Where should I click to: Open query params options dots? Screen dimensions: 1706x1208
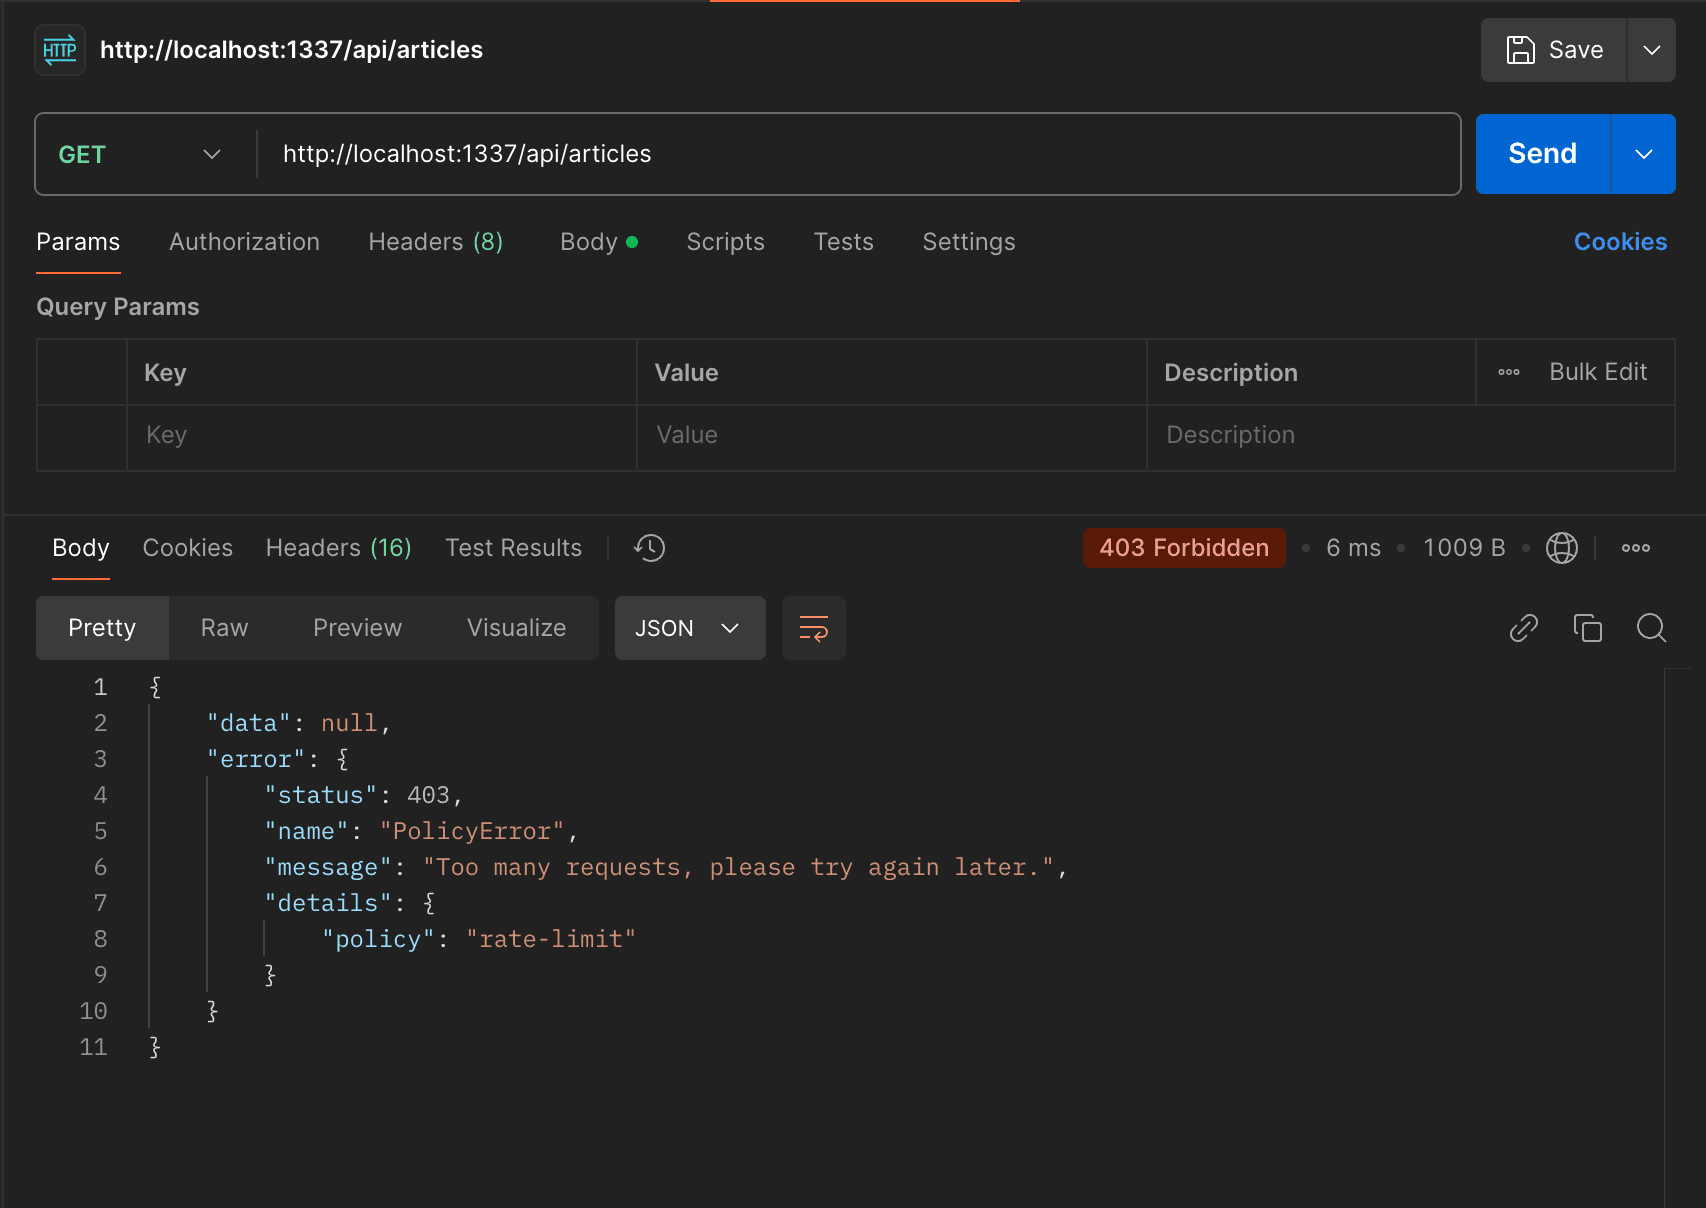[x=1509, y=372]
